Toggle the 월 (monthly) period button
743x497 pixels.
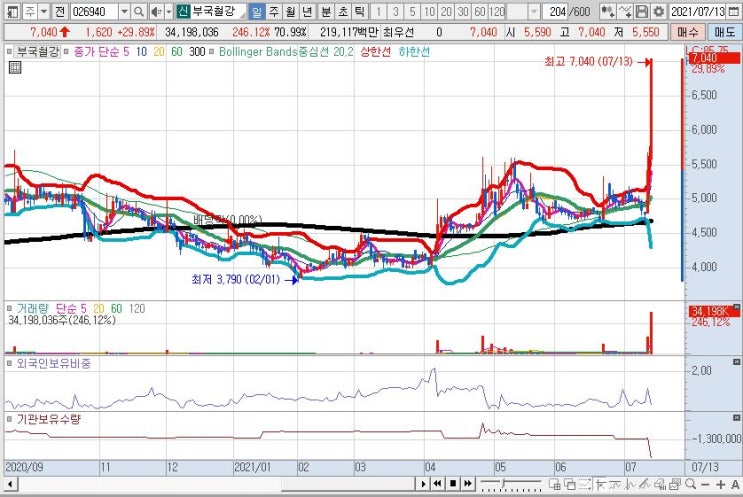click(290, 11)
